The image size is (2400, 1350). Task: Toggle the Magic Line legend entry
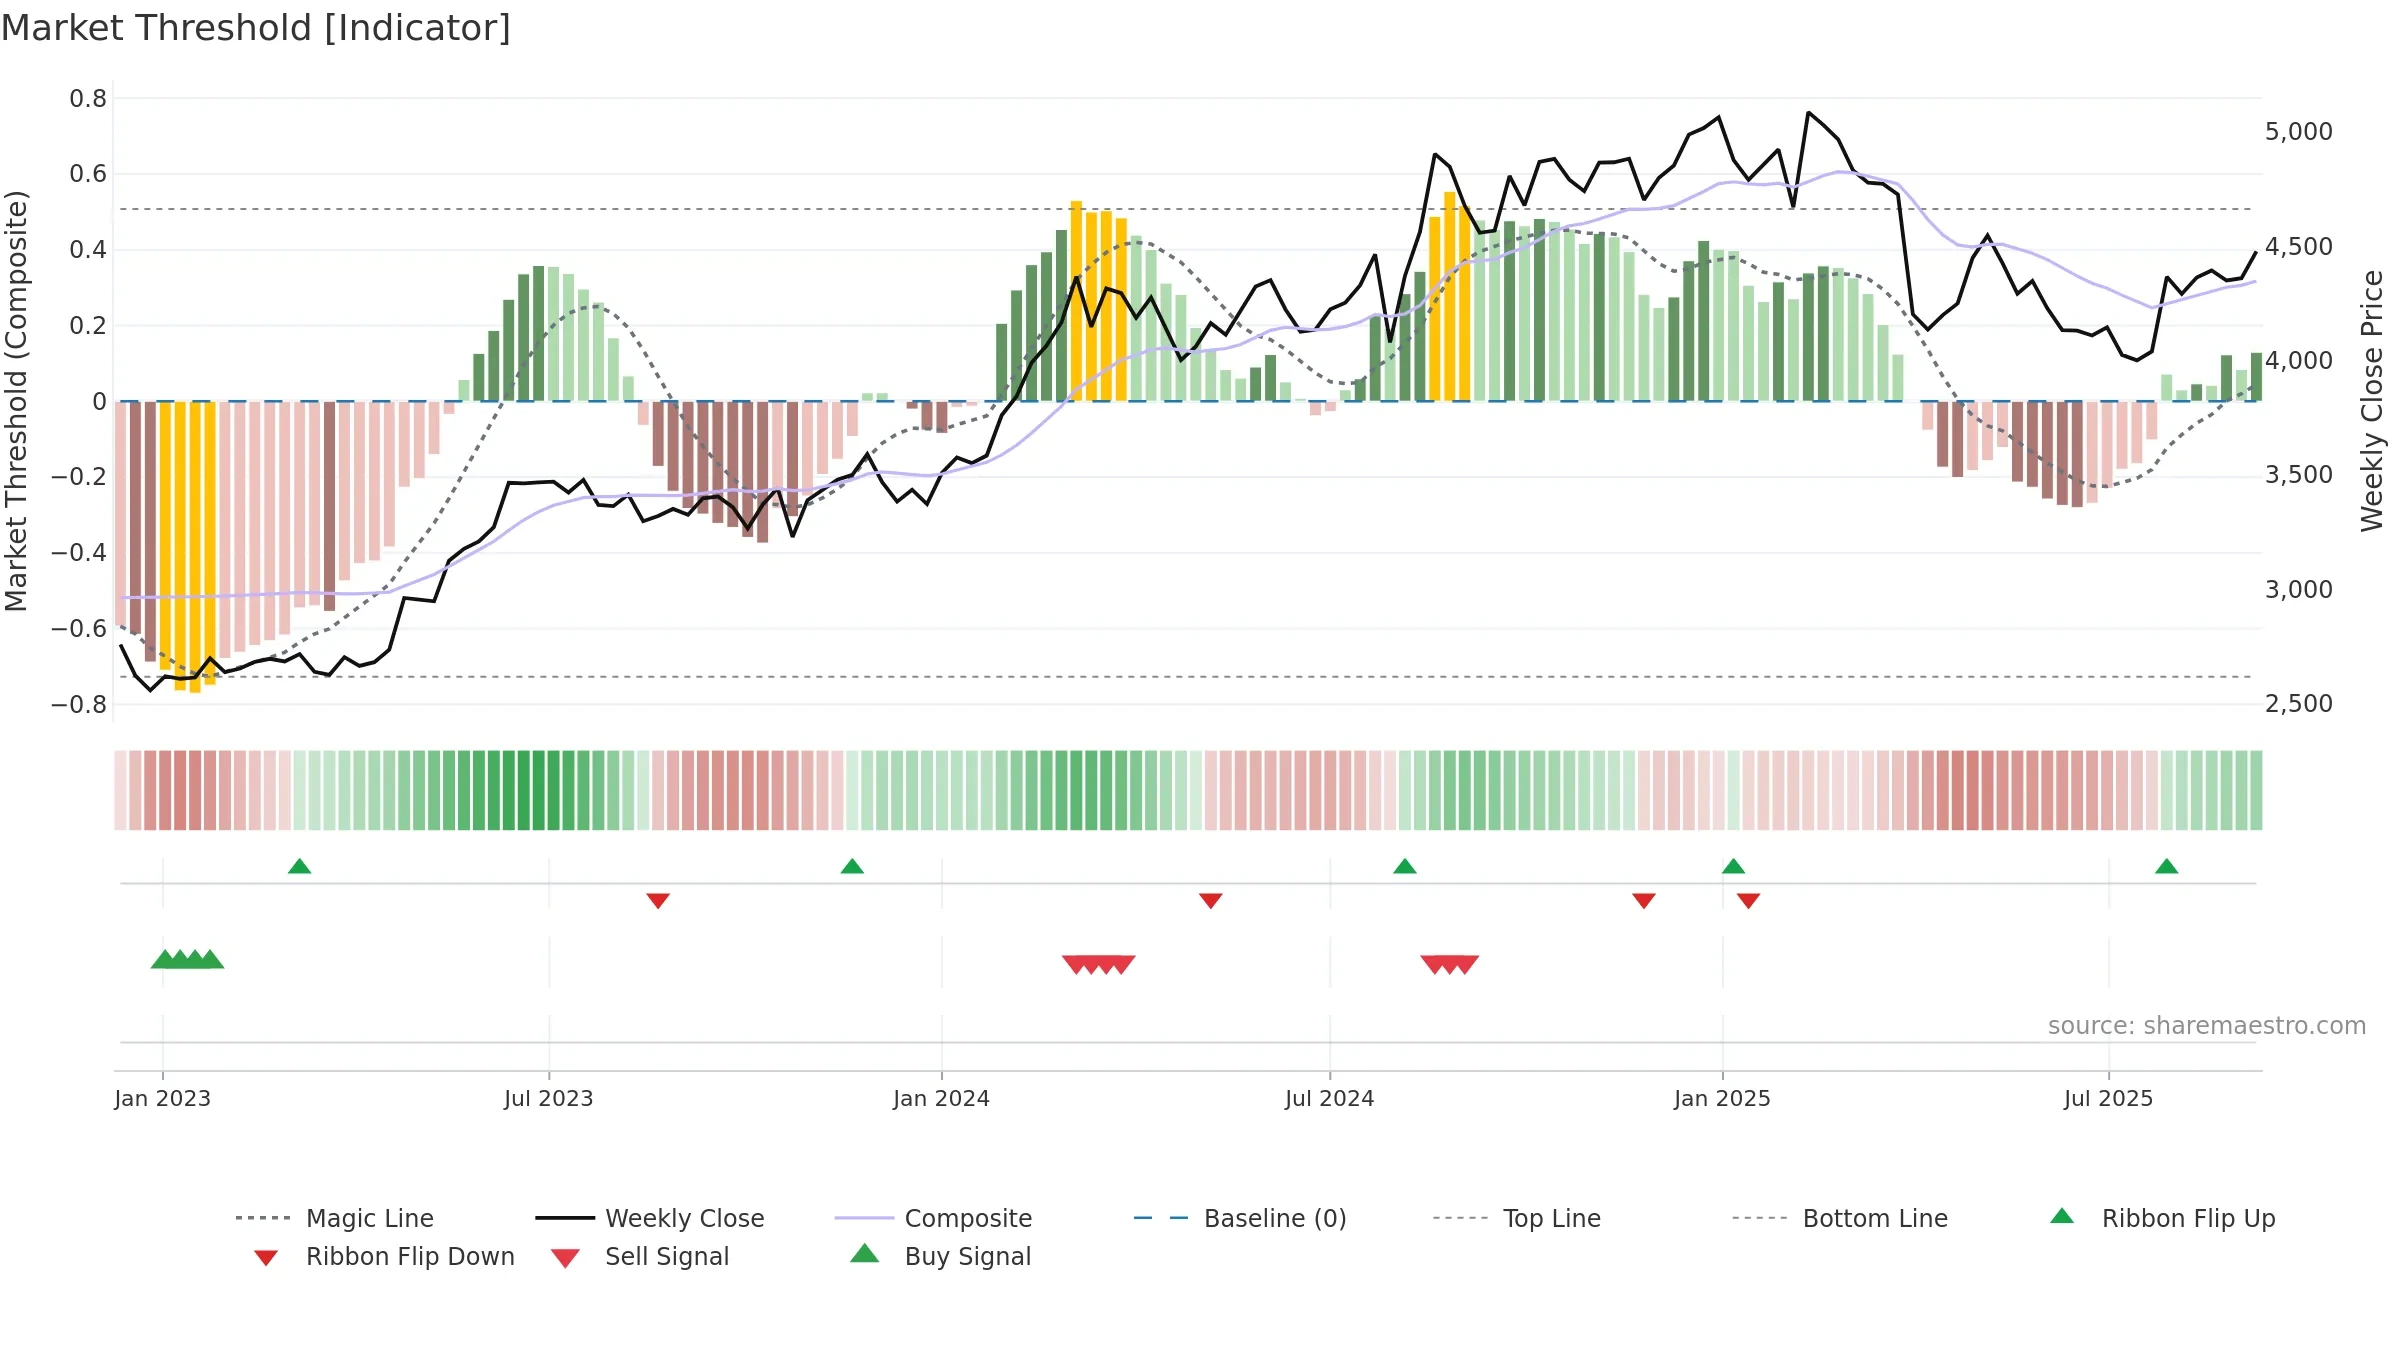(334, 1218)
